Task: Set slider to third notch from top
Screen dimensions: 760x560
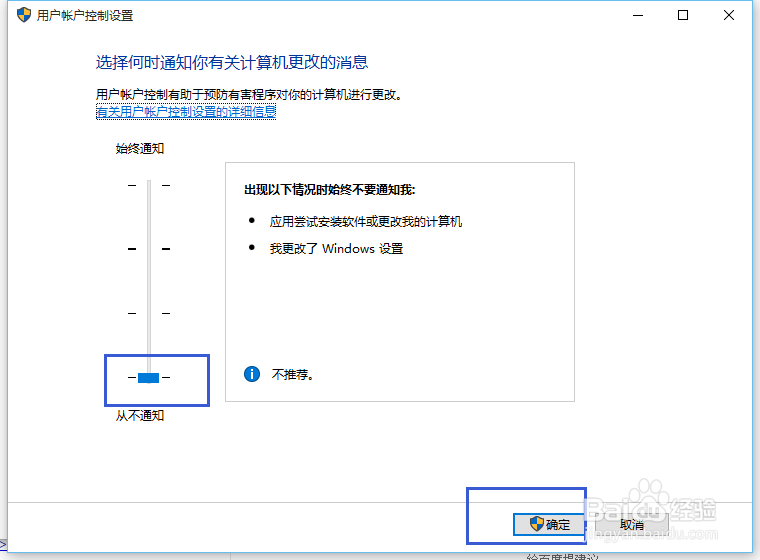Action: pyautogui.click(x=149, y=314)
